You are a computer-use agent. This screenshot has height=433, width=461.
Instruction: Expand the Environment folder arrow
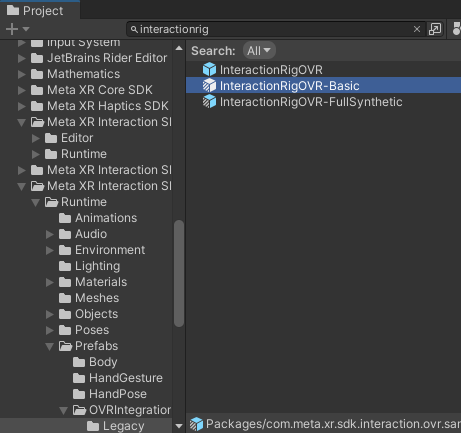pos(50,250)
